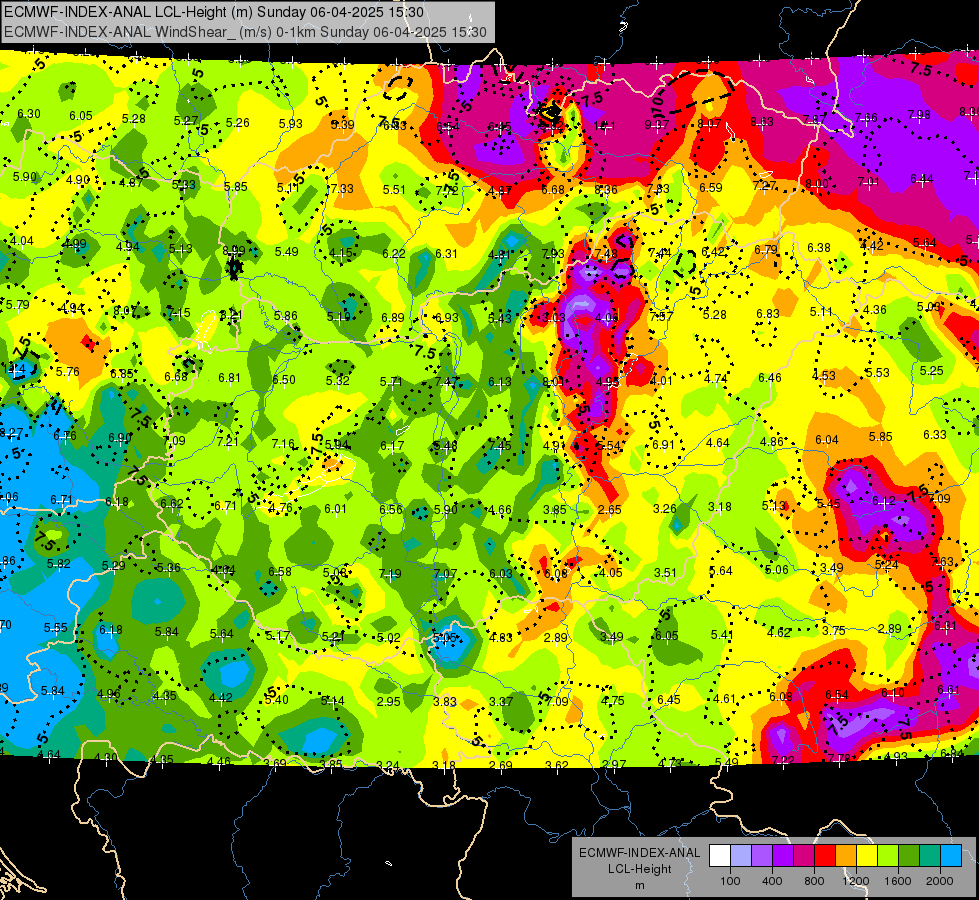Click the wind shear value 6.30

coord(29,114)
